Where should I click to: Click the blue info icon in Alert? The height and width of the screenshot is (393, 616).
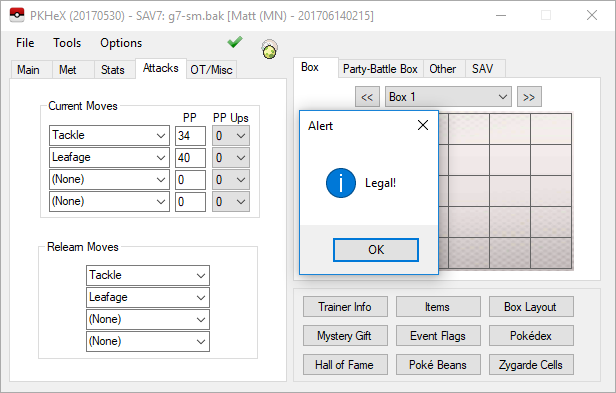click(x=341, y=183)
